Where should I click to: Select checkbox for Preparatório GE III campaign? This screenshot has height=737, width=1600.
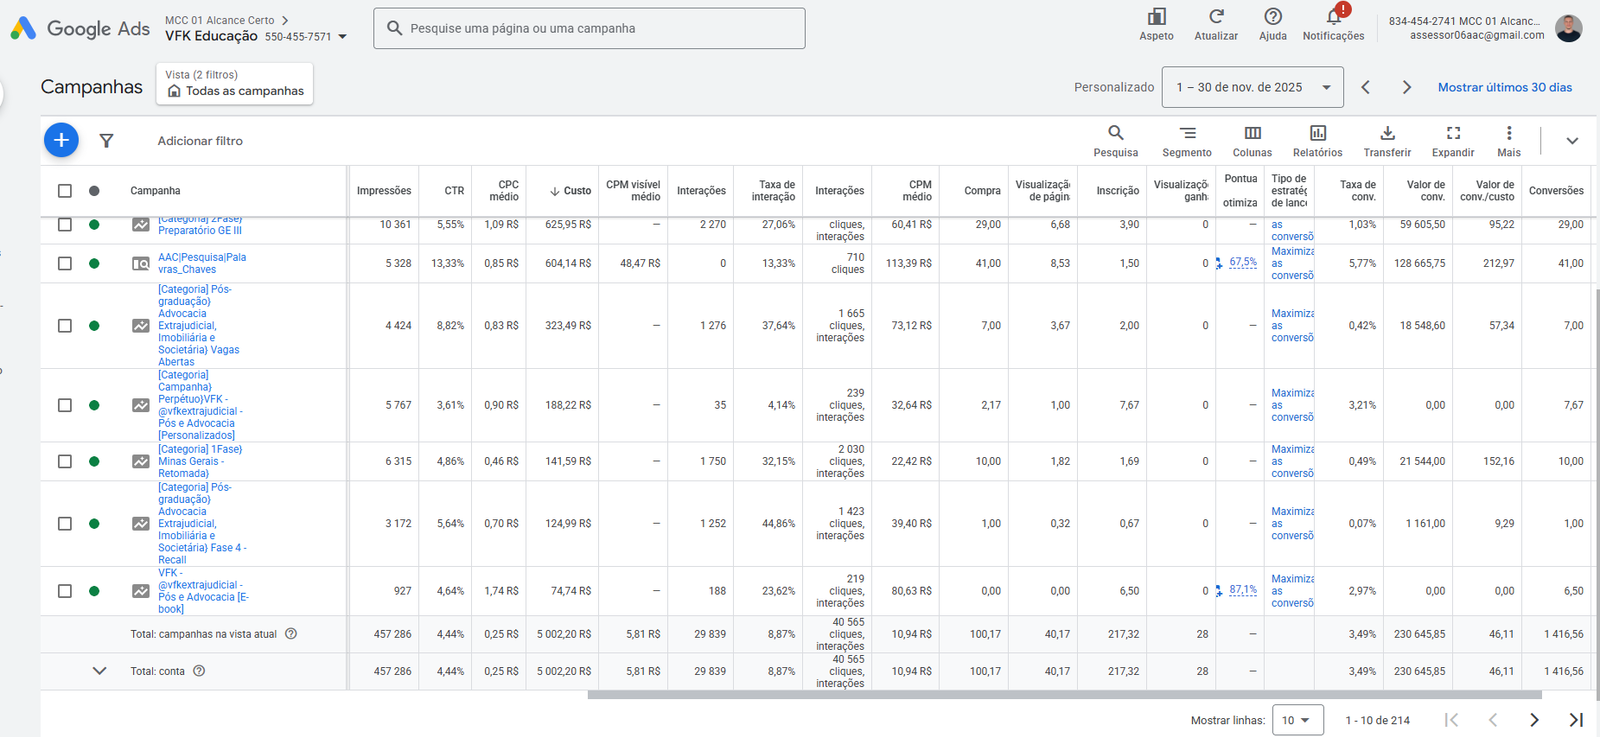coord(65,225)
